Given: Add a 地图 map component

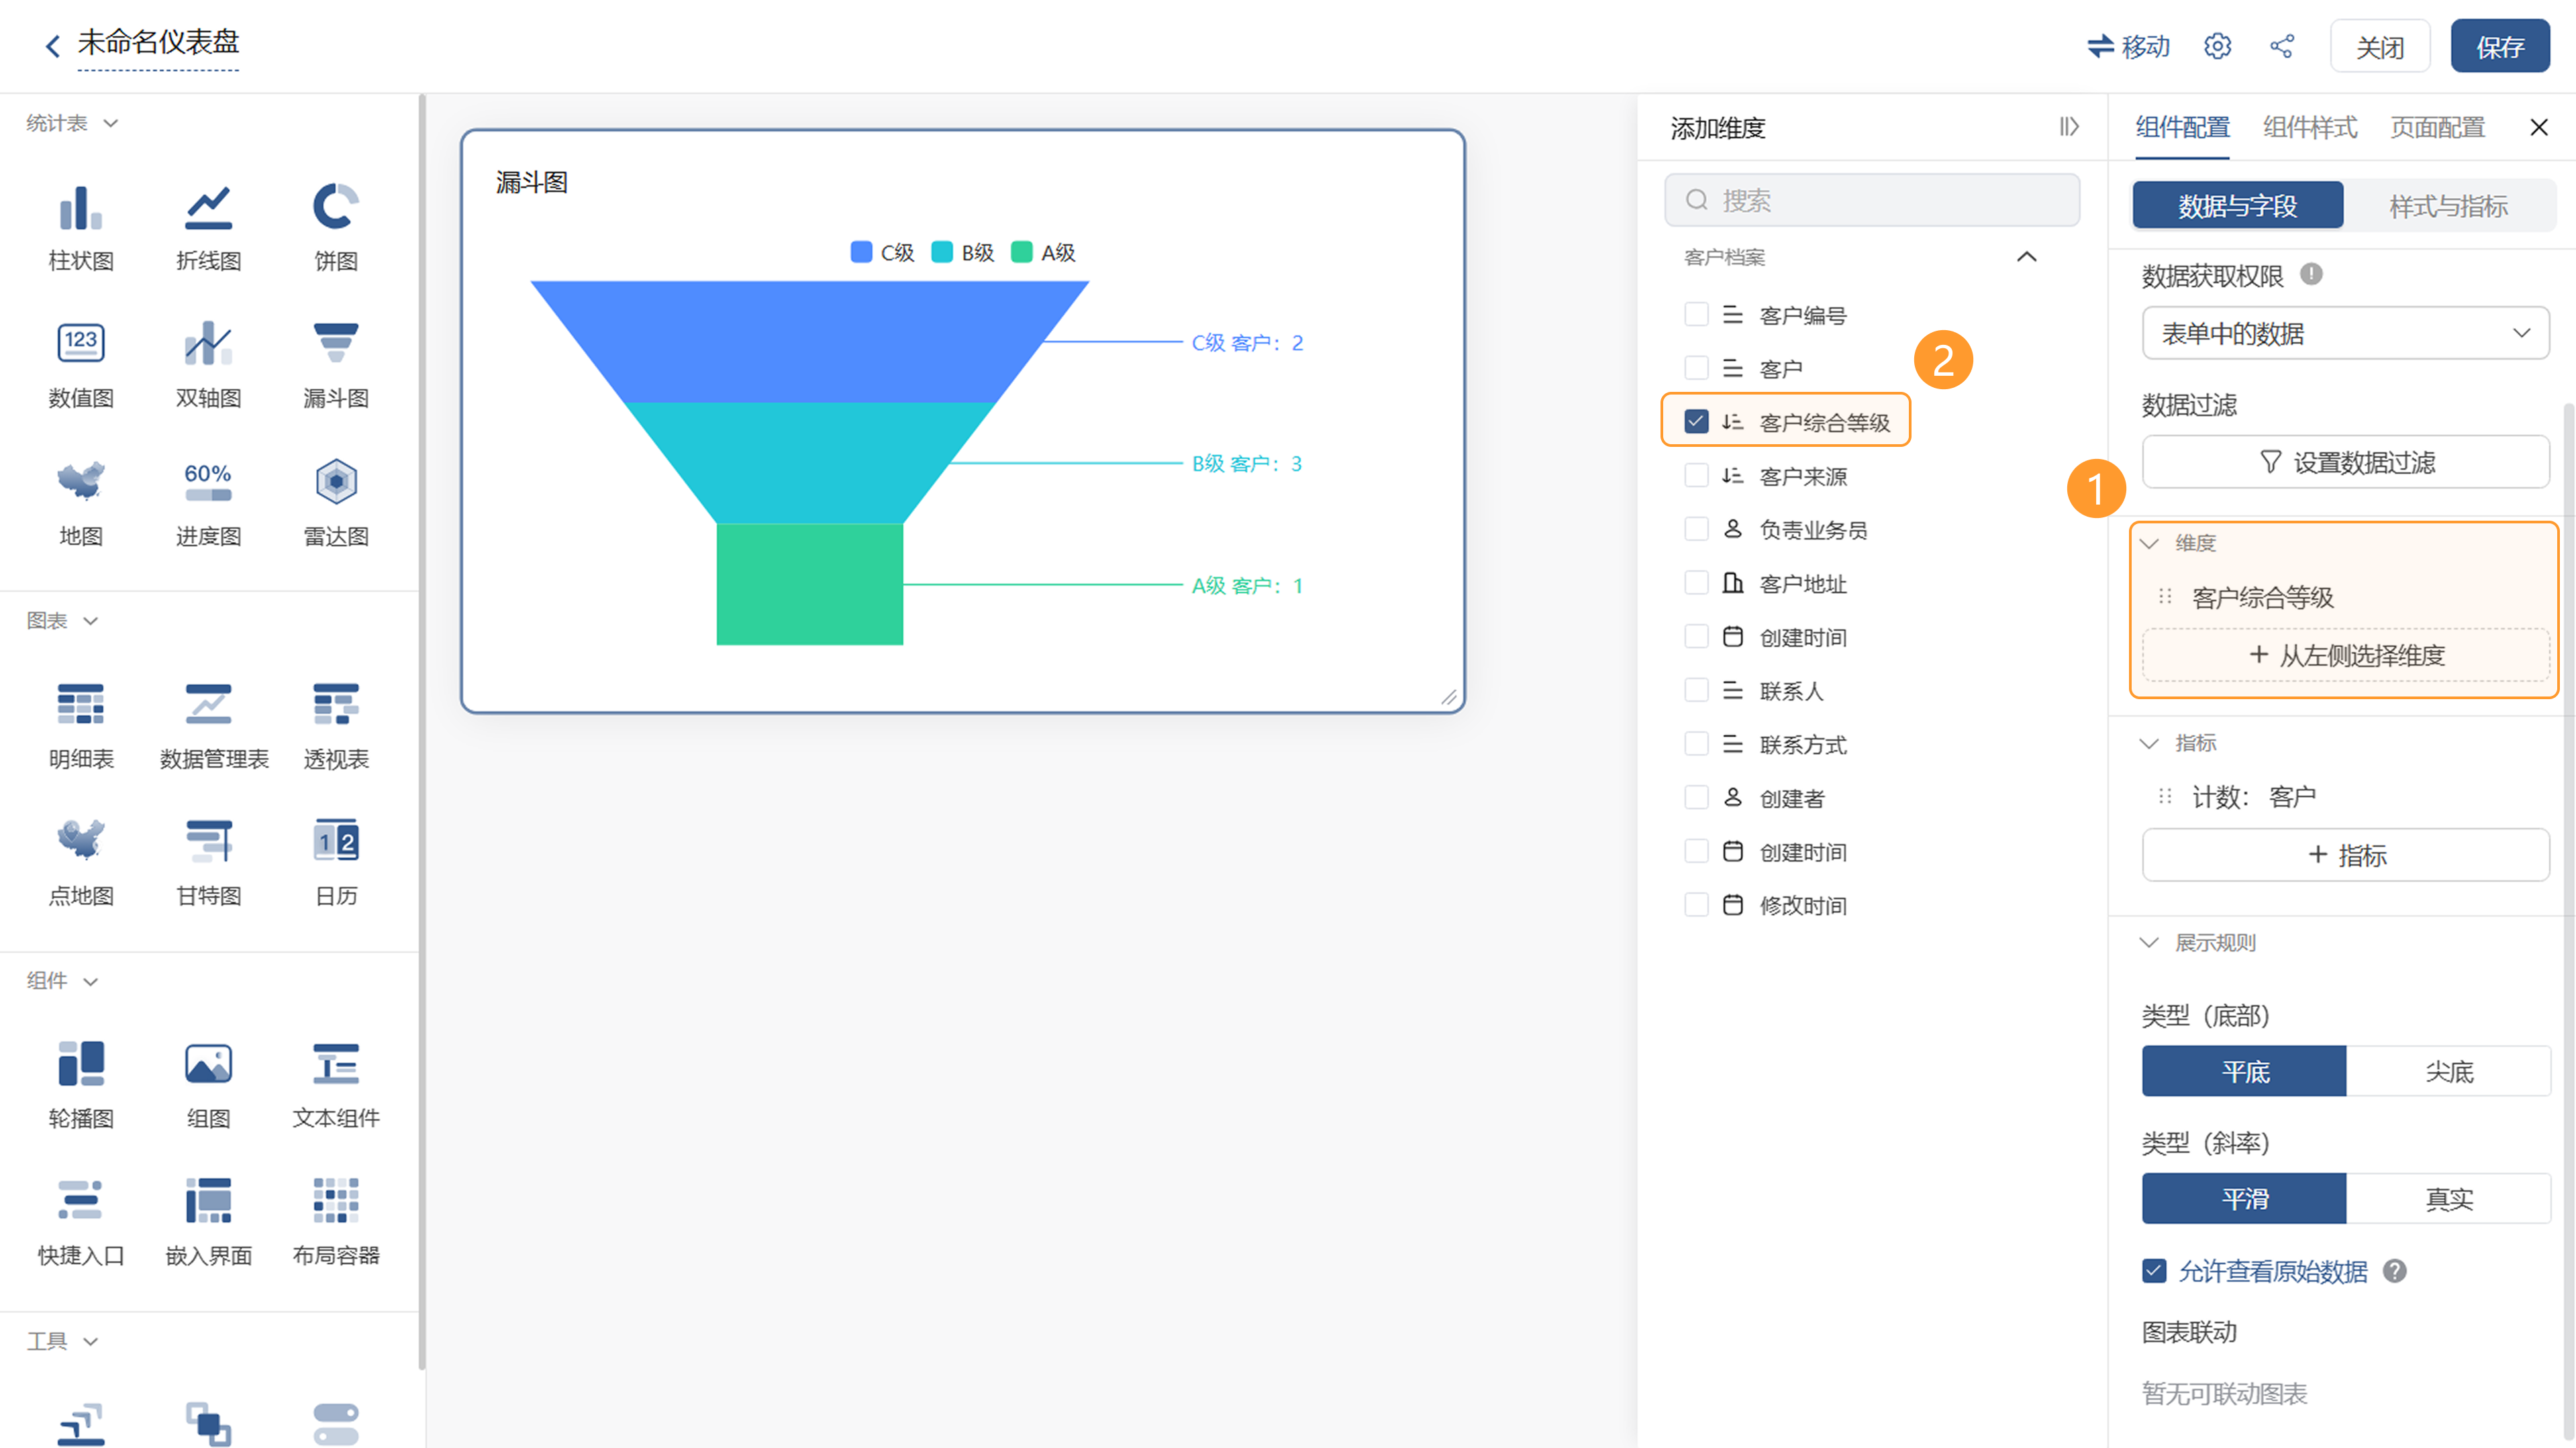Looking at the screenshot, I should [x=81, y=503].
